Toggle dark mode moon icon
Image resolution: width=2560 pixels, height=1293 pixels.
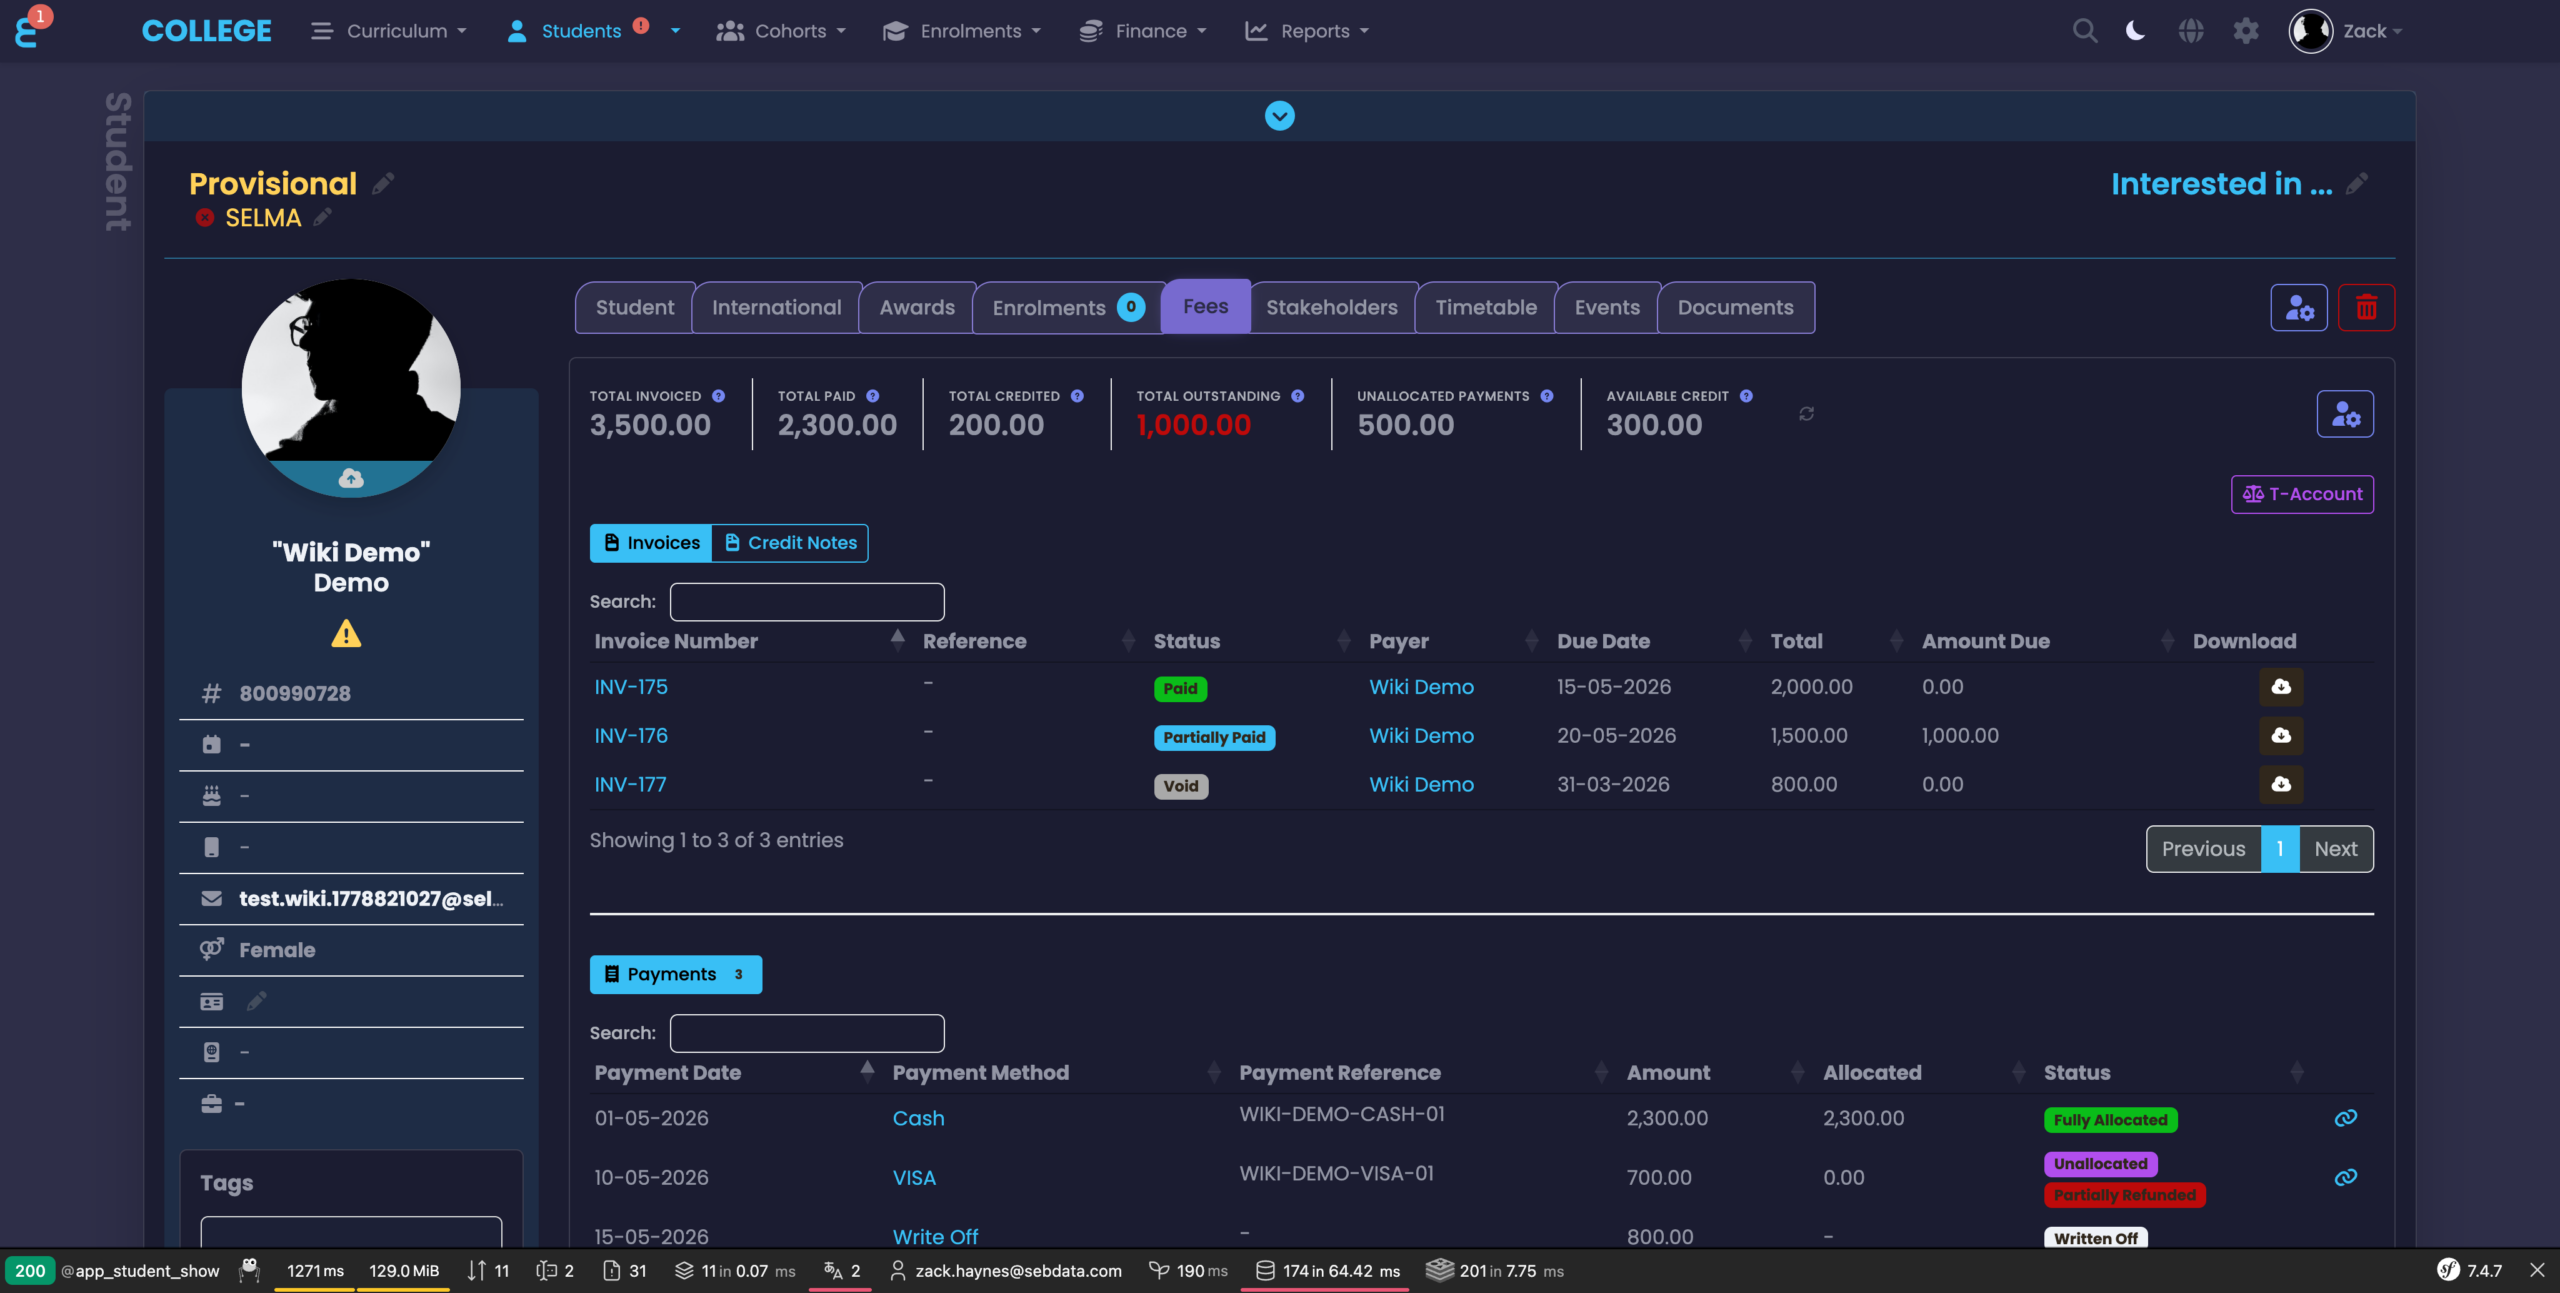coord(2135,31)
